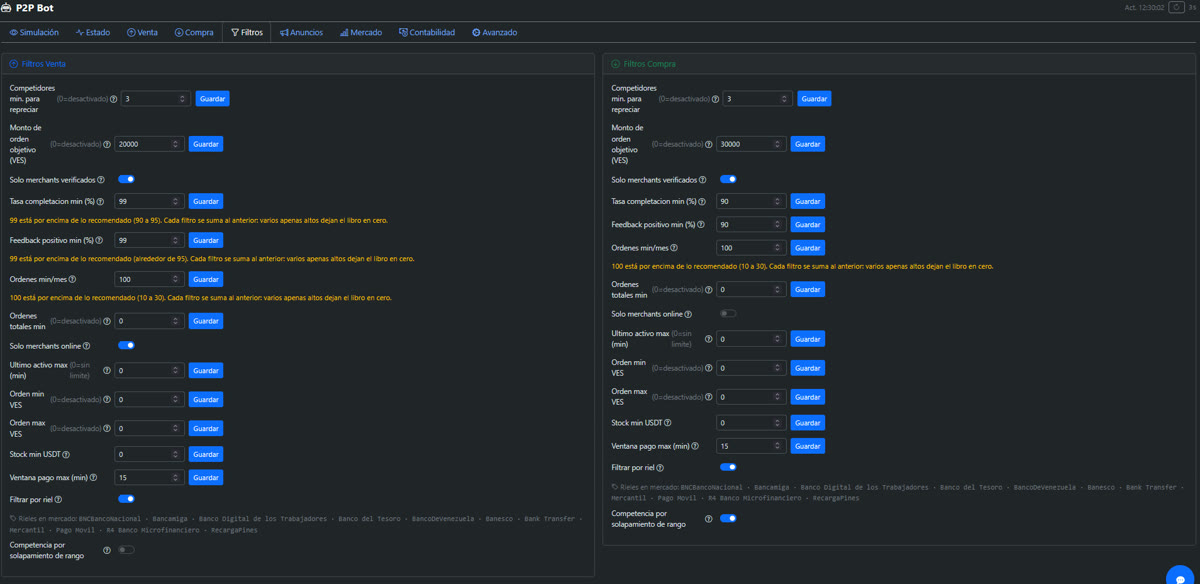Go to the Venta tab
Viewport: 1200px width, 584px height.
pos(142,33)
